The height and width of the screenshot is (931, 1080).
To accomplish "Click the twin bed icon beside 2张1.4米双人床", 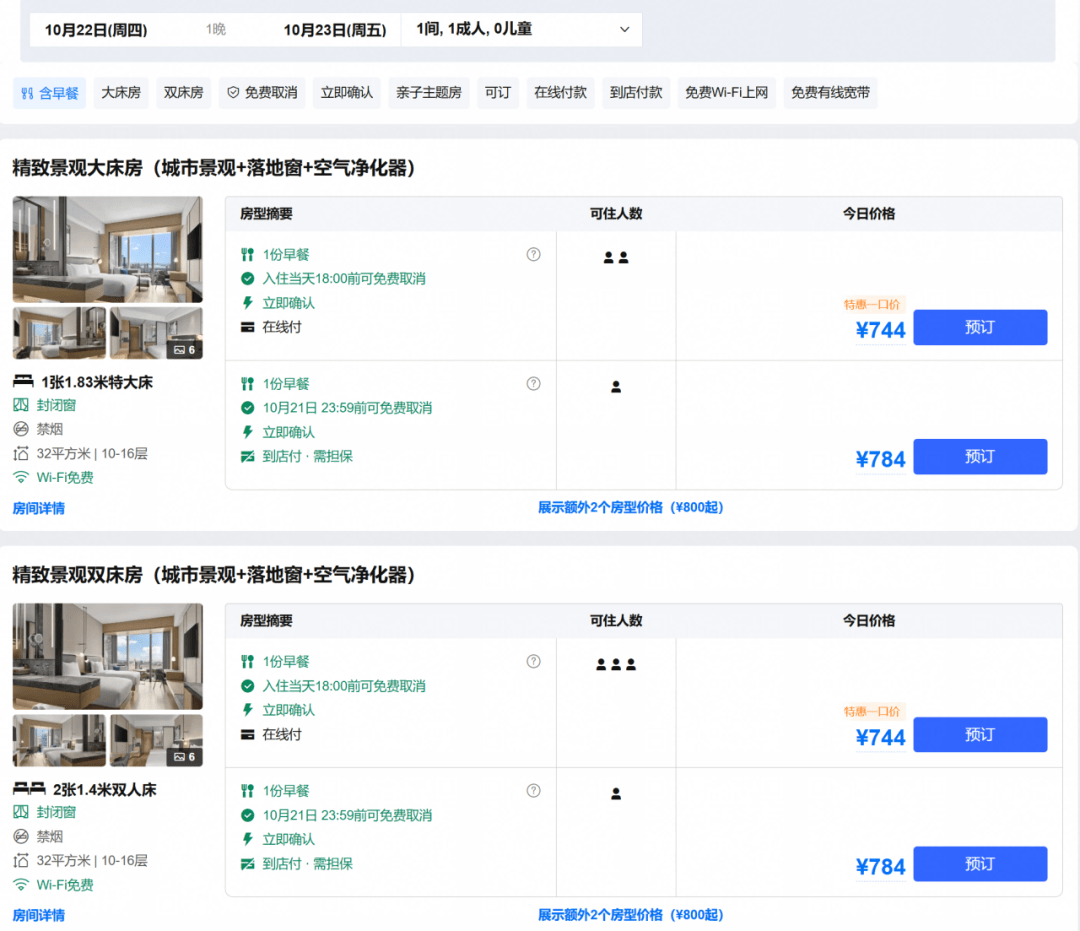I will [30, 788].
